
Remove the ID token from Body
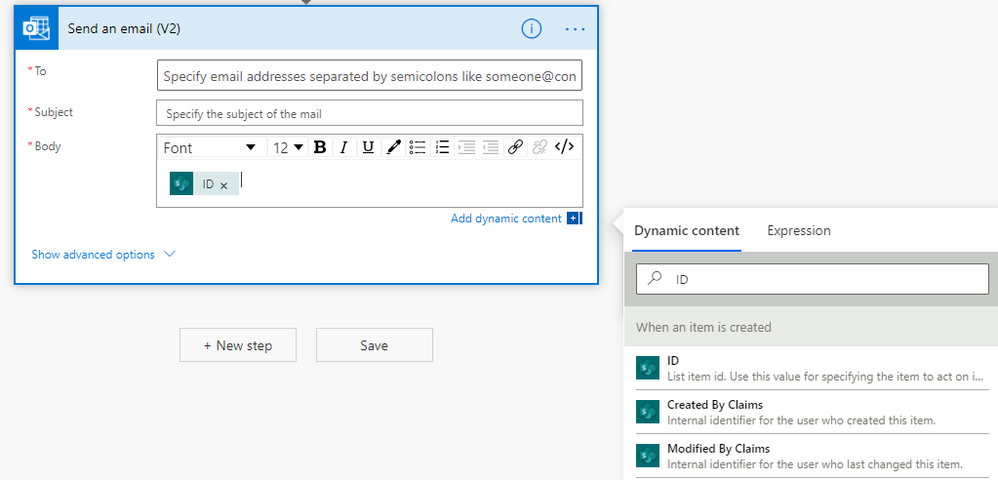click(x=223, y=185)
